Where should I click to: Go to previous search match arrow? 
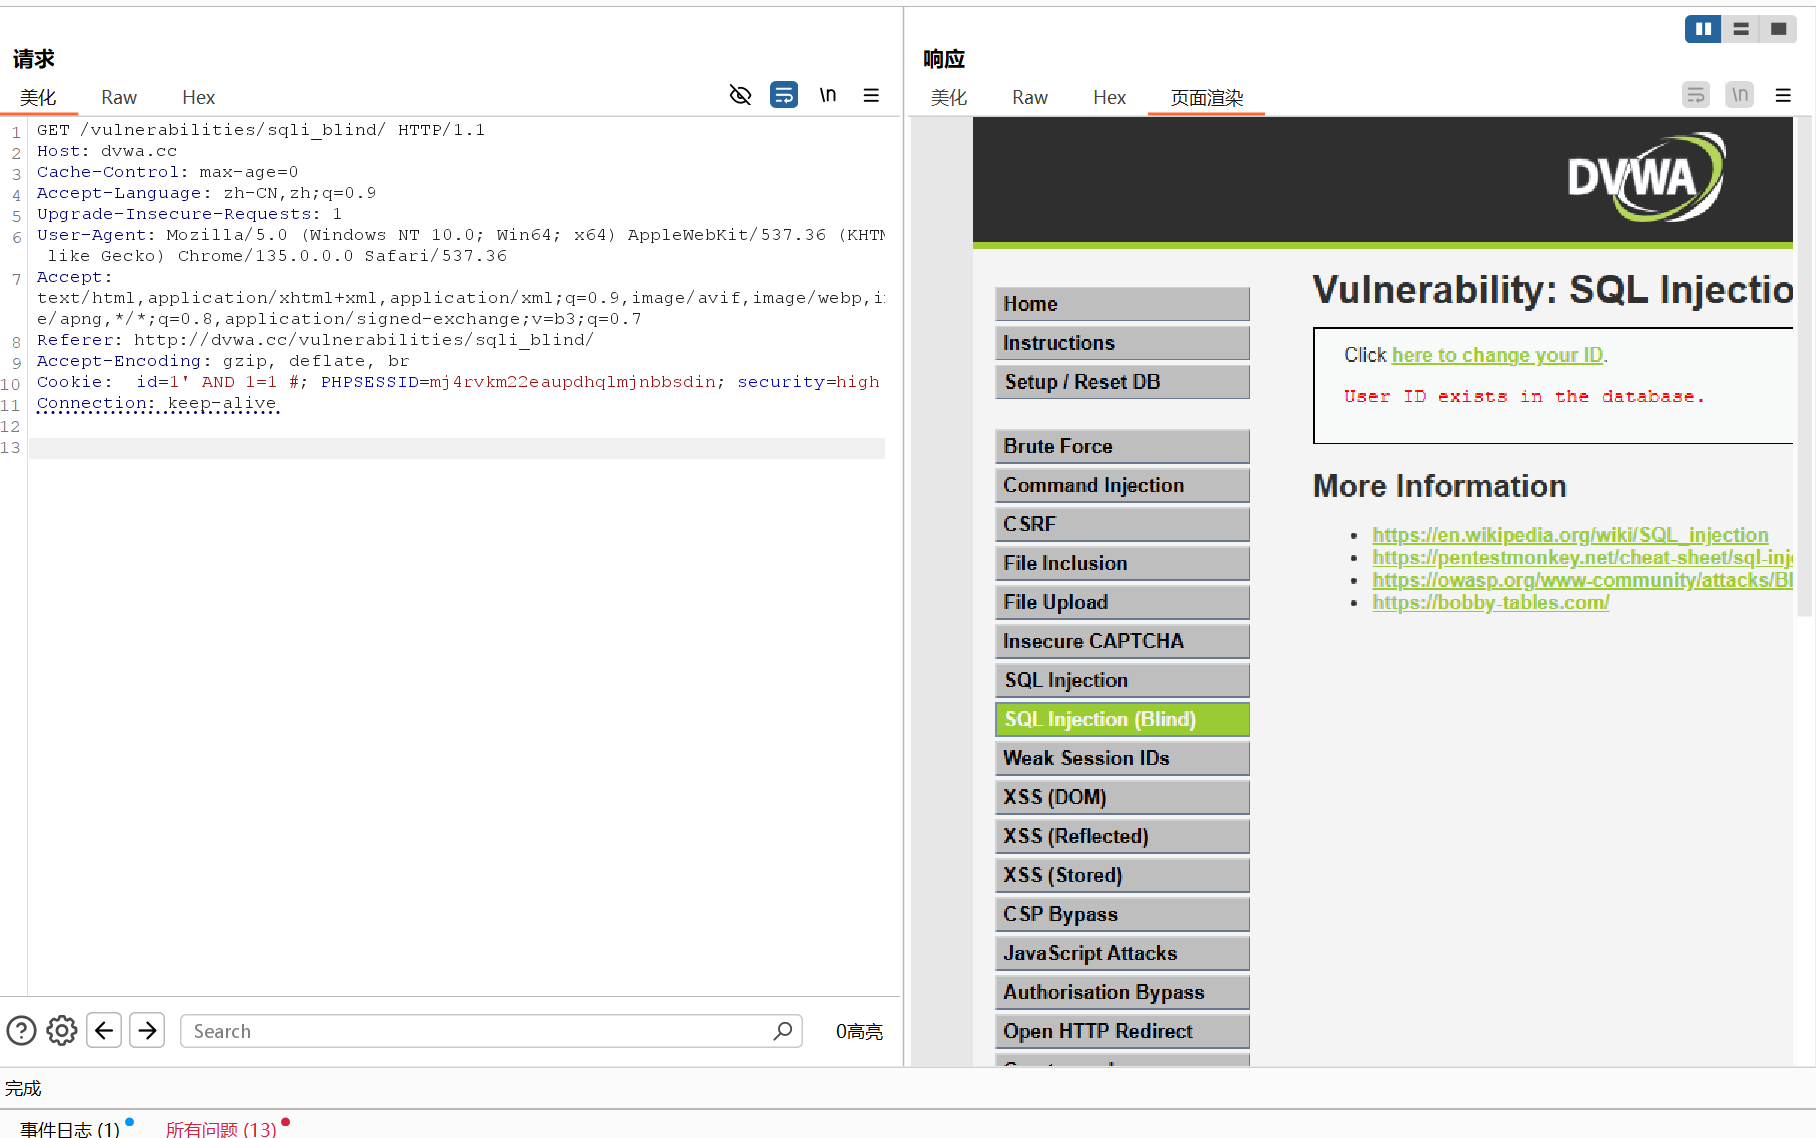(104, 1030)
